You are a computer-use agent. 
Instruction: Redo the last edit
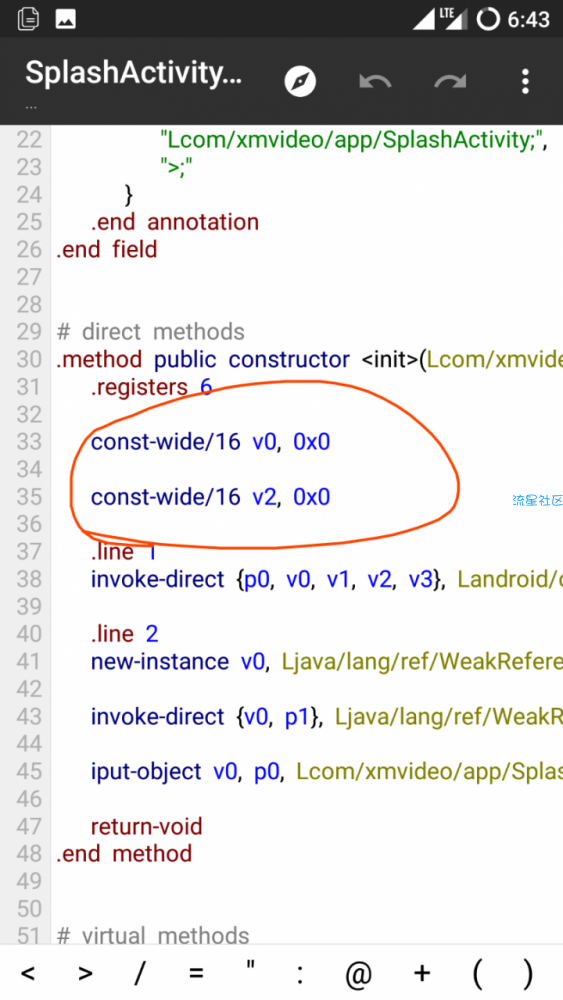[x=450, y=82]
